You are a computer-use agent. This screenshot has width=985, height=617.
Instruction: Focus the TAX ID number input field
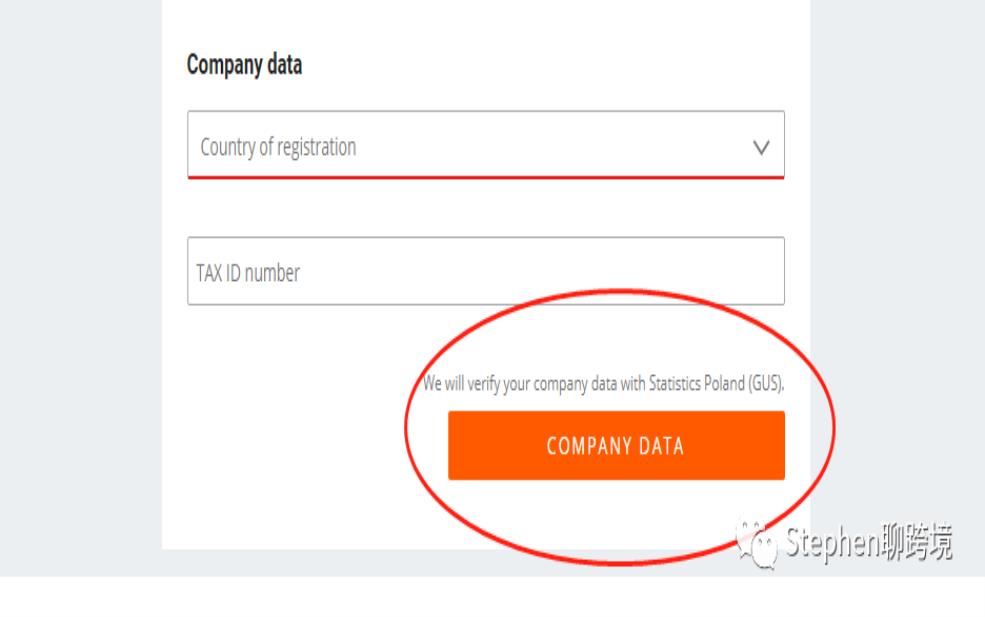coord(486,271)
